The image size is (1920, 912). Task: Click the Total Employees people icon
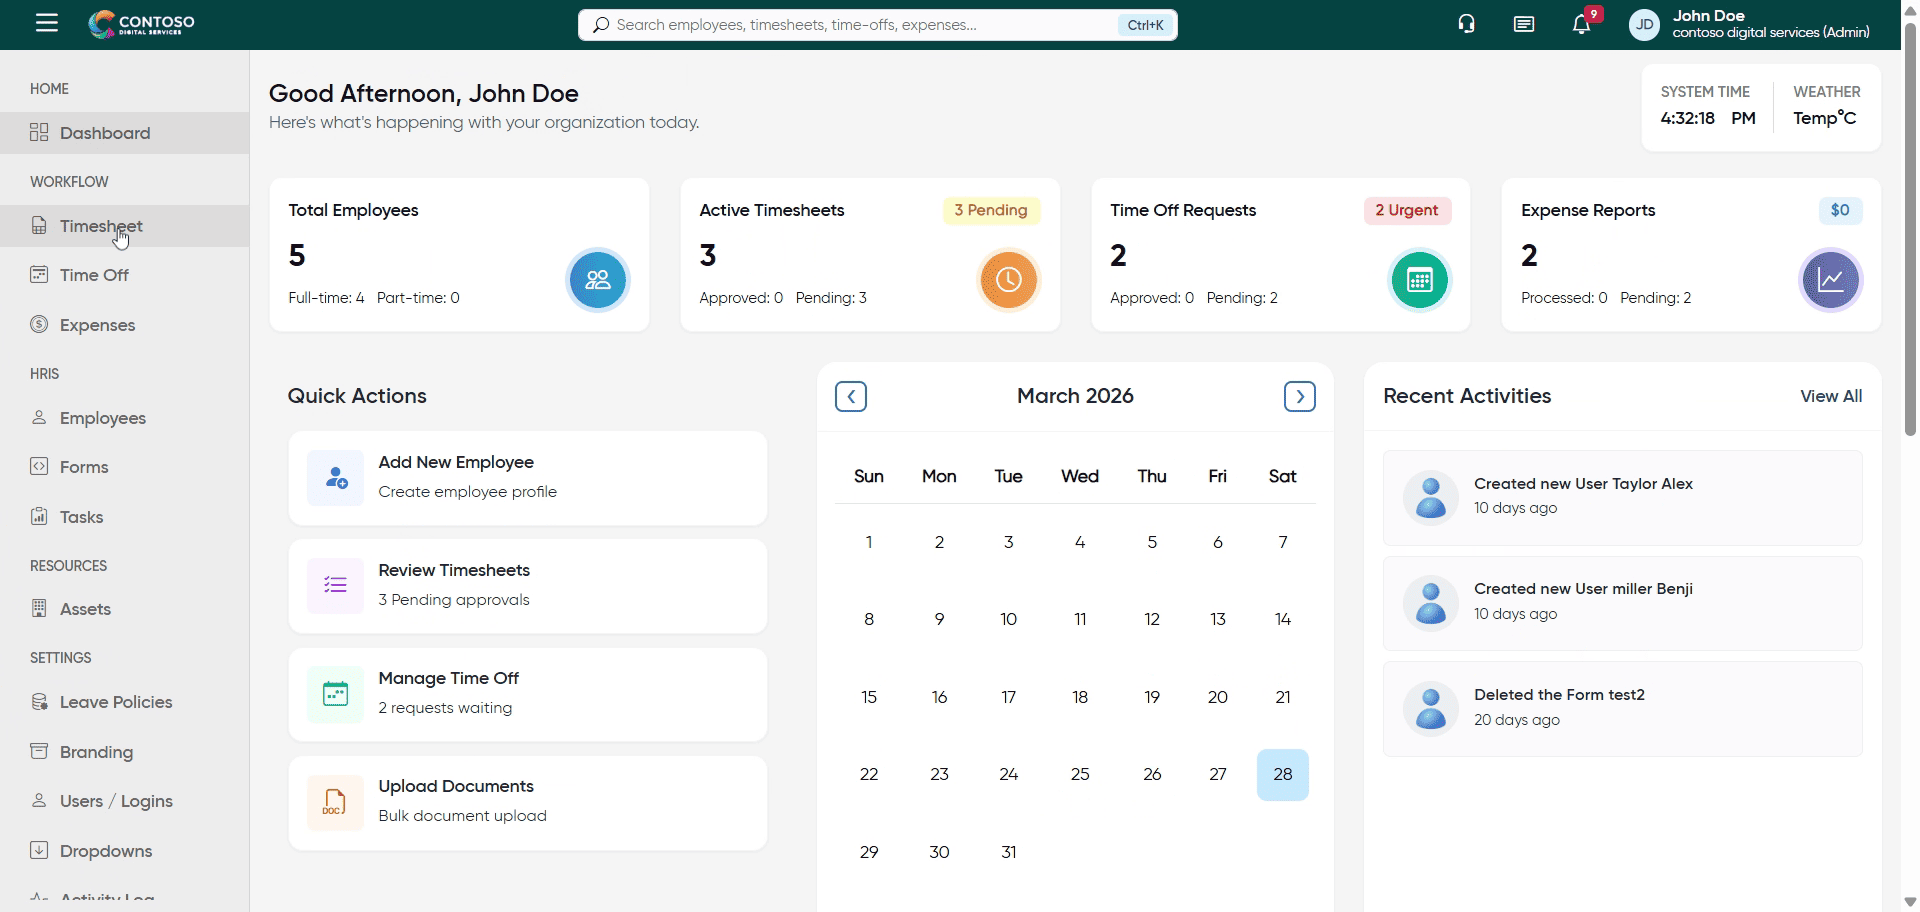coord(598,280)
